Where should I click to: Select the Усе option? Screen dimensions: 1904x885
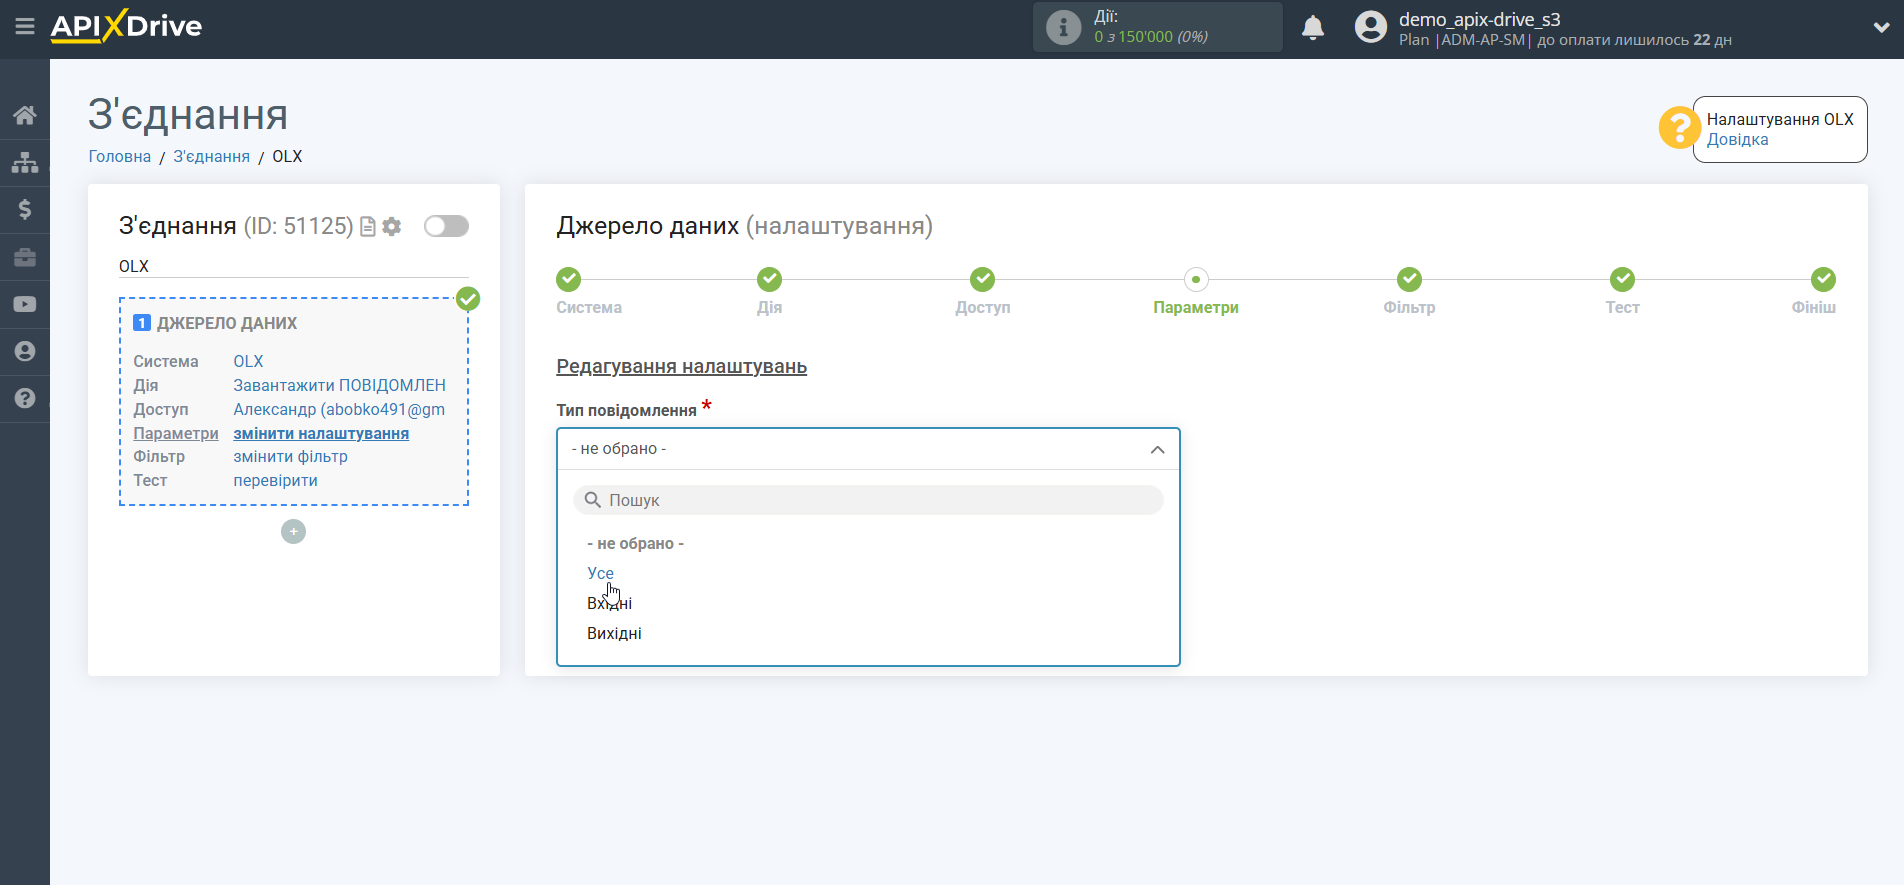tap(600, 573)
